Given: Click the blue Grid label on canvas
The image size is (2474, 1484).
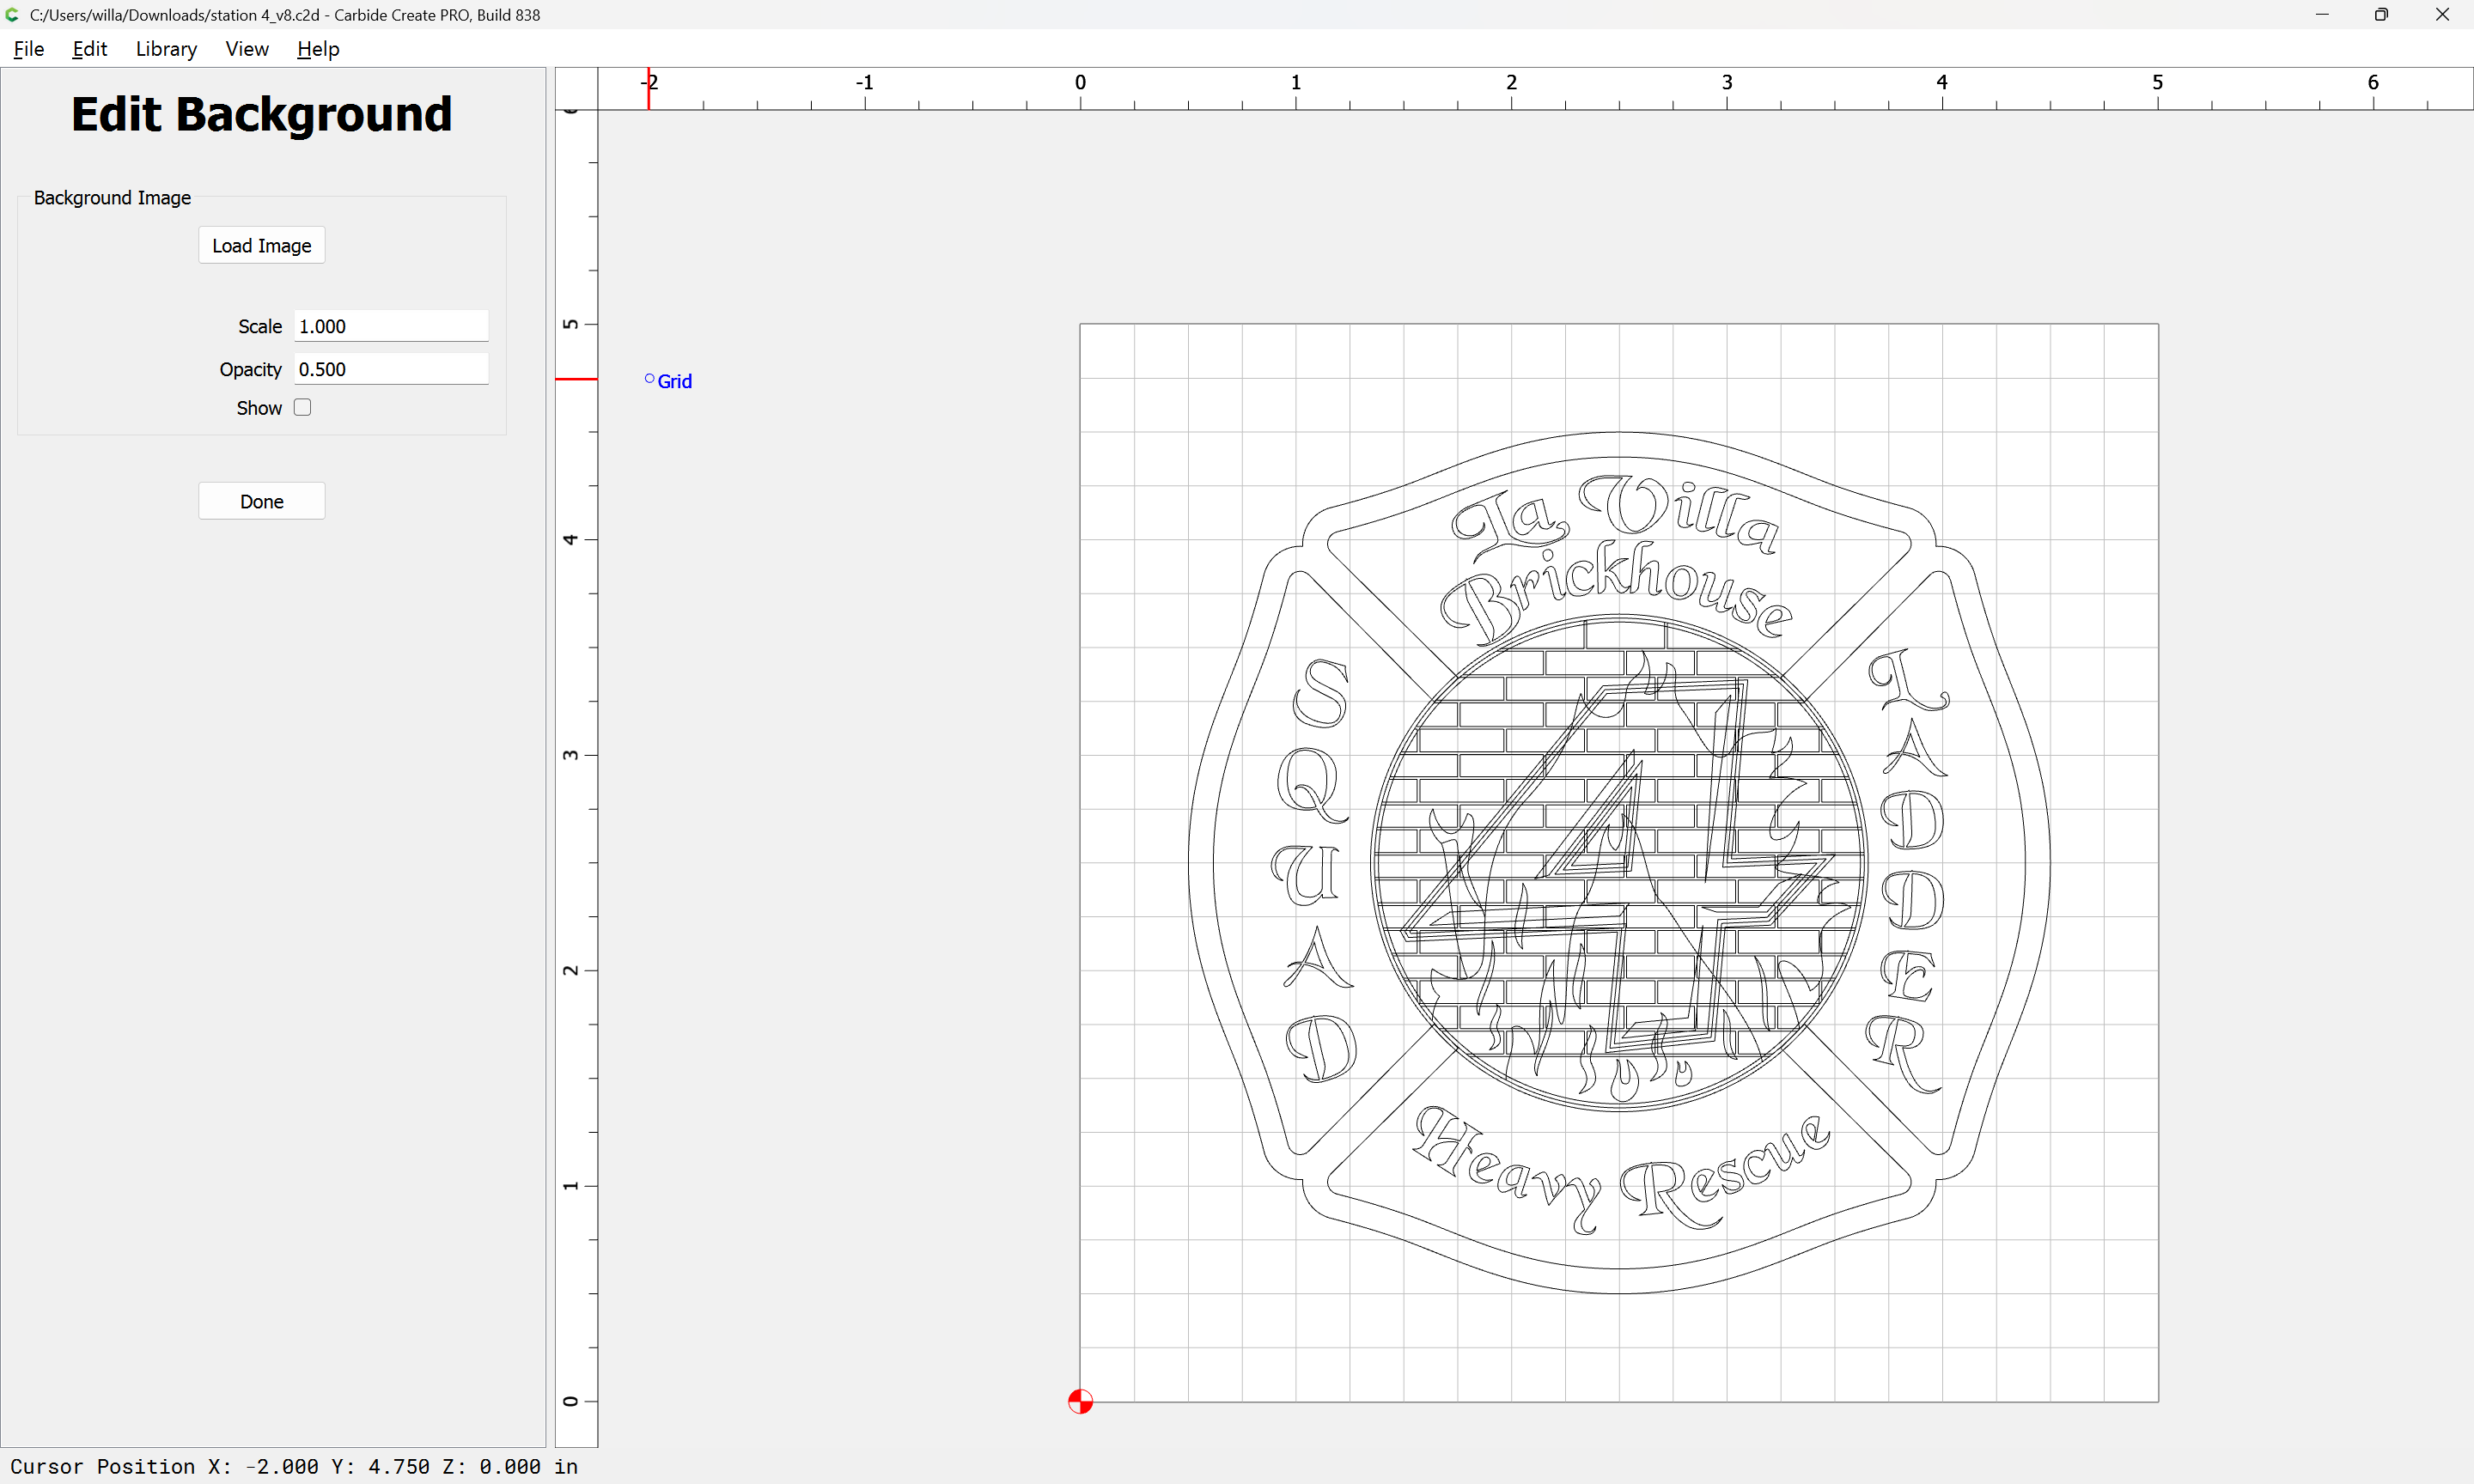Looking at the screenshot, I should pyautogui.click(x=675, y=381).
